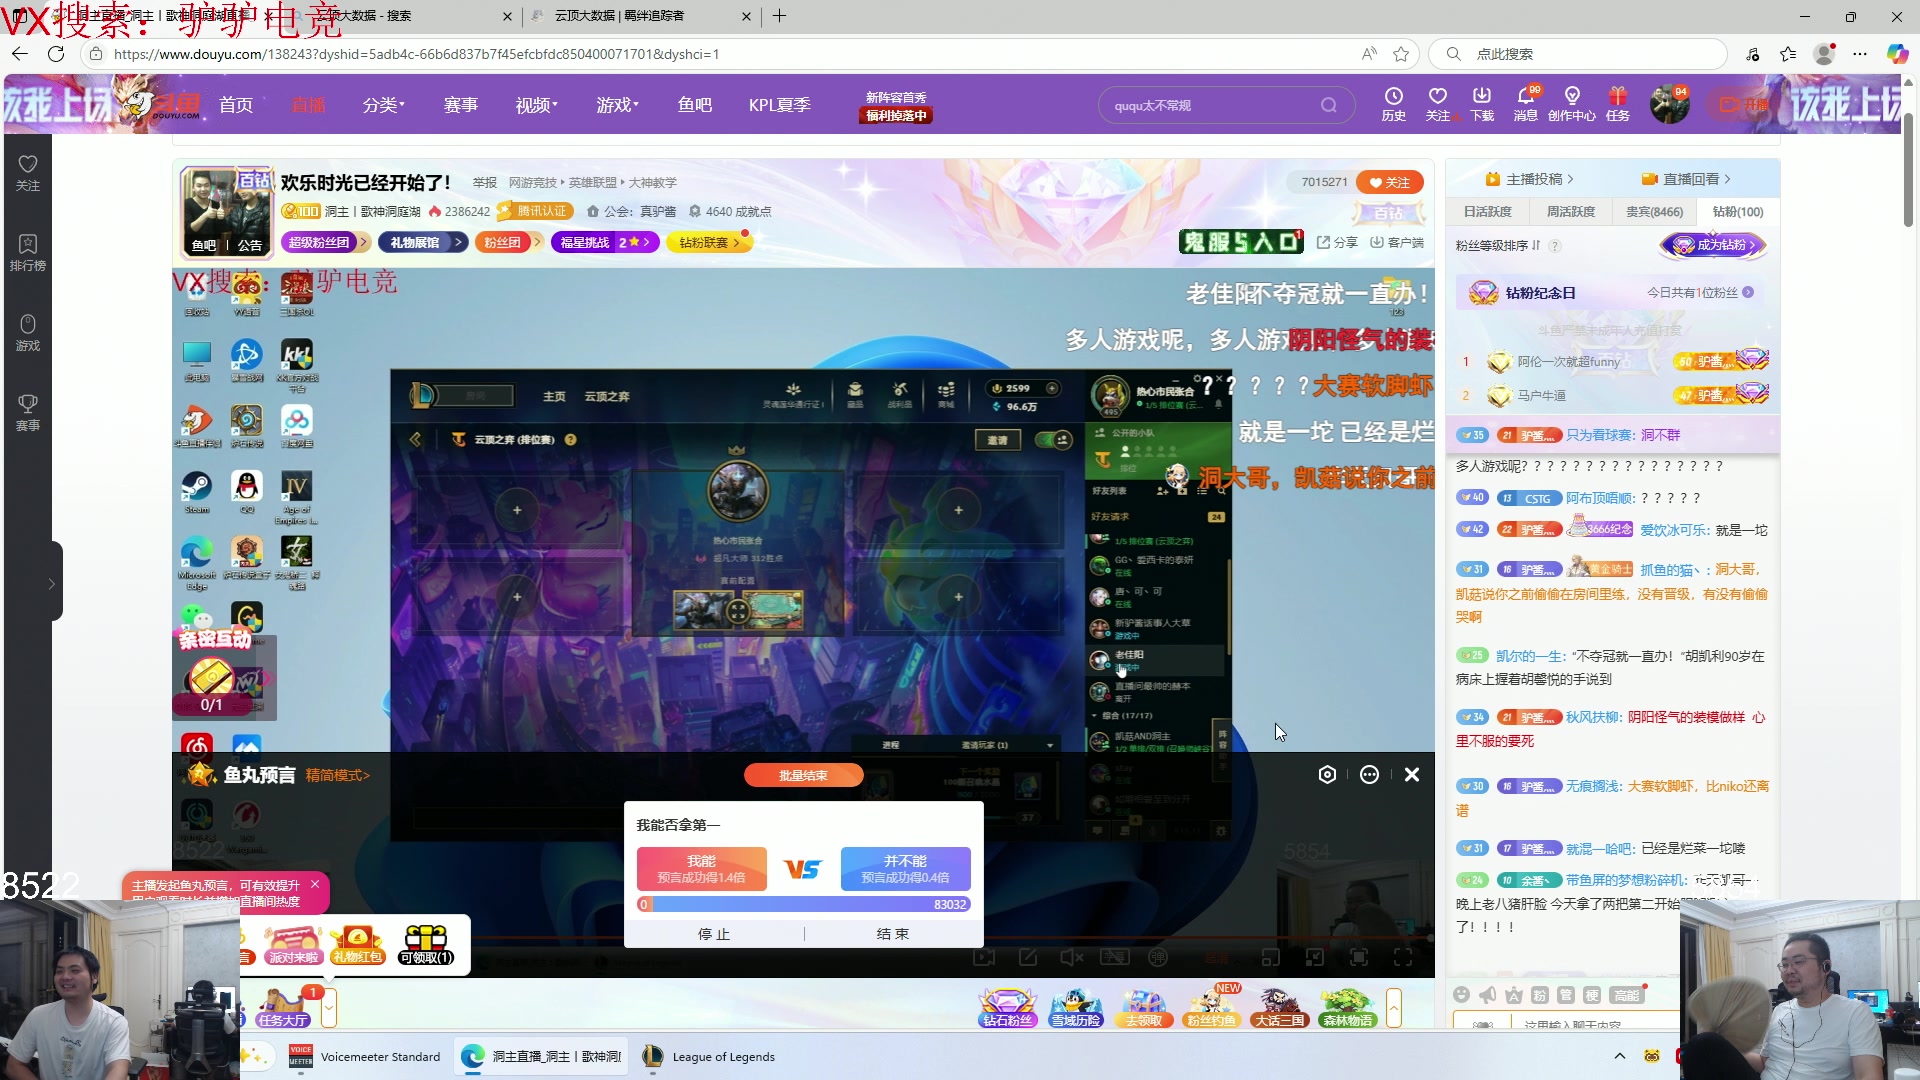Click the 可领取(1) gift box icon

(x=426, y=944)
